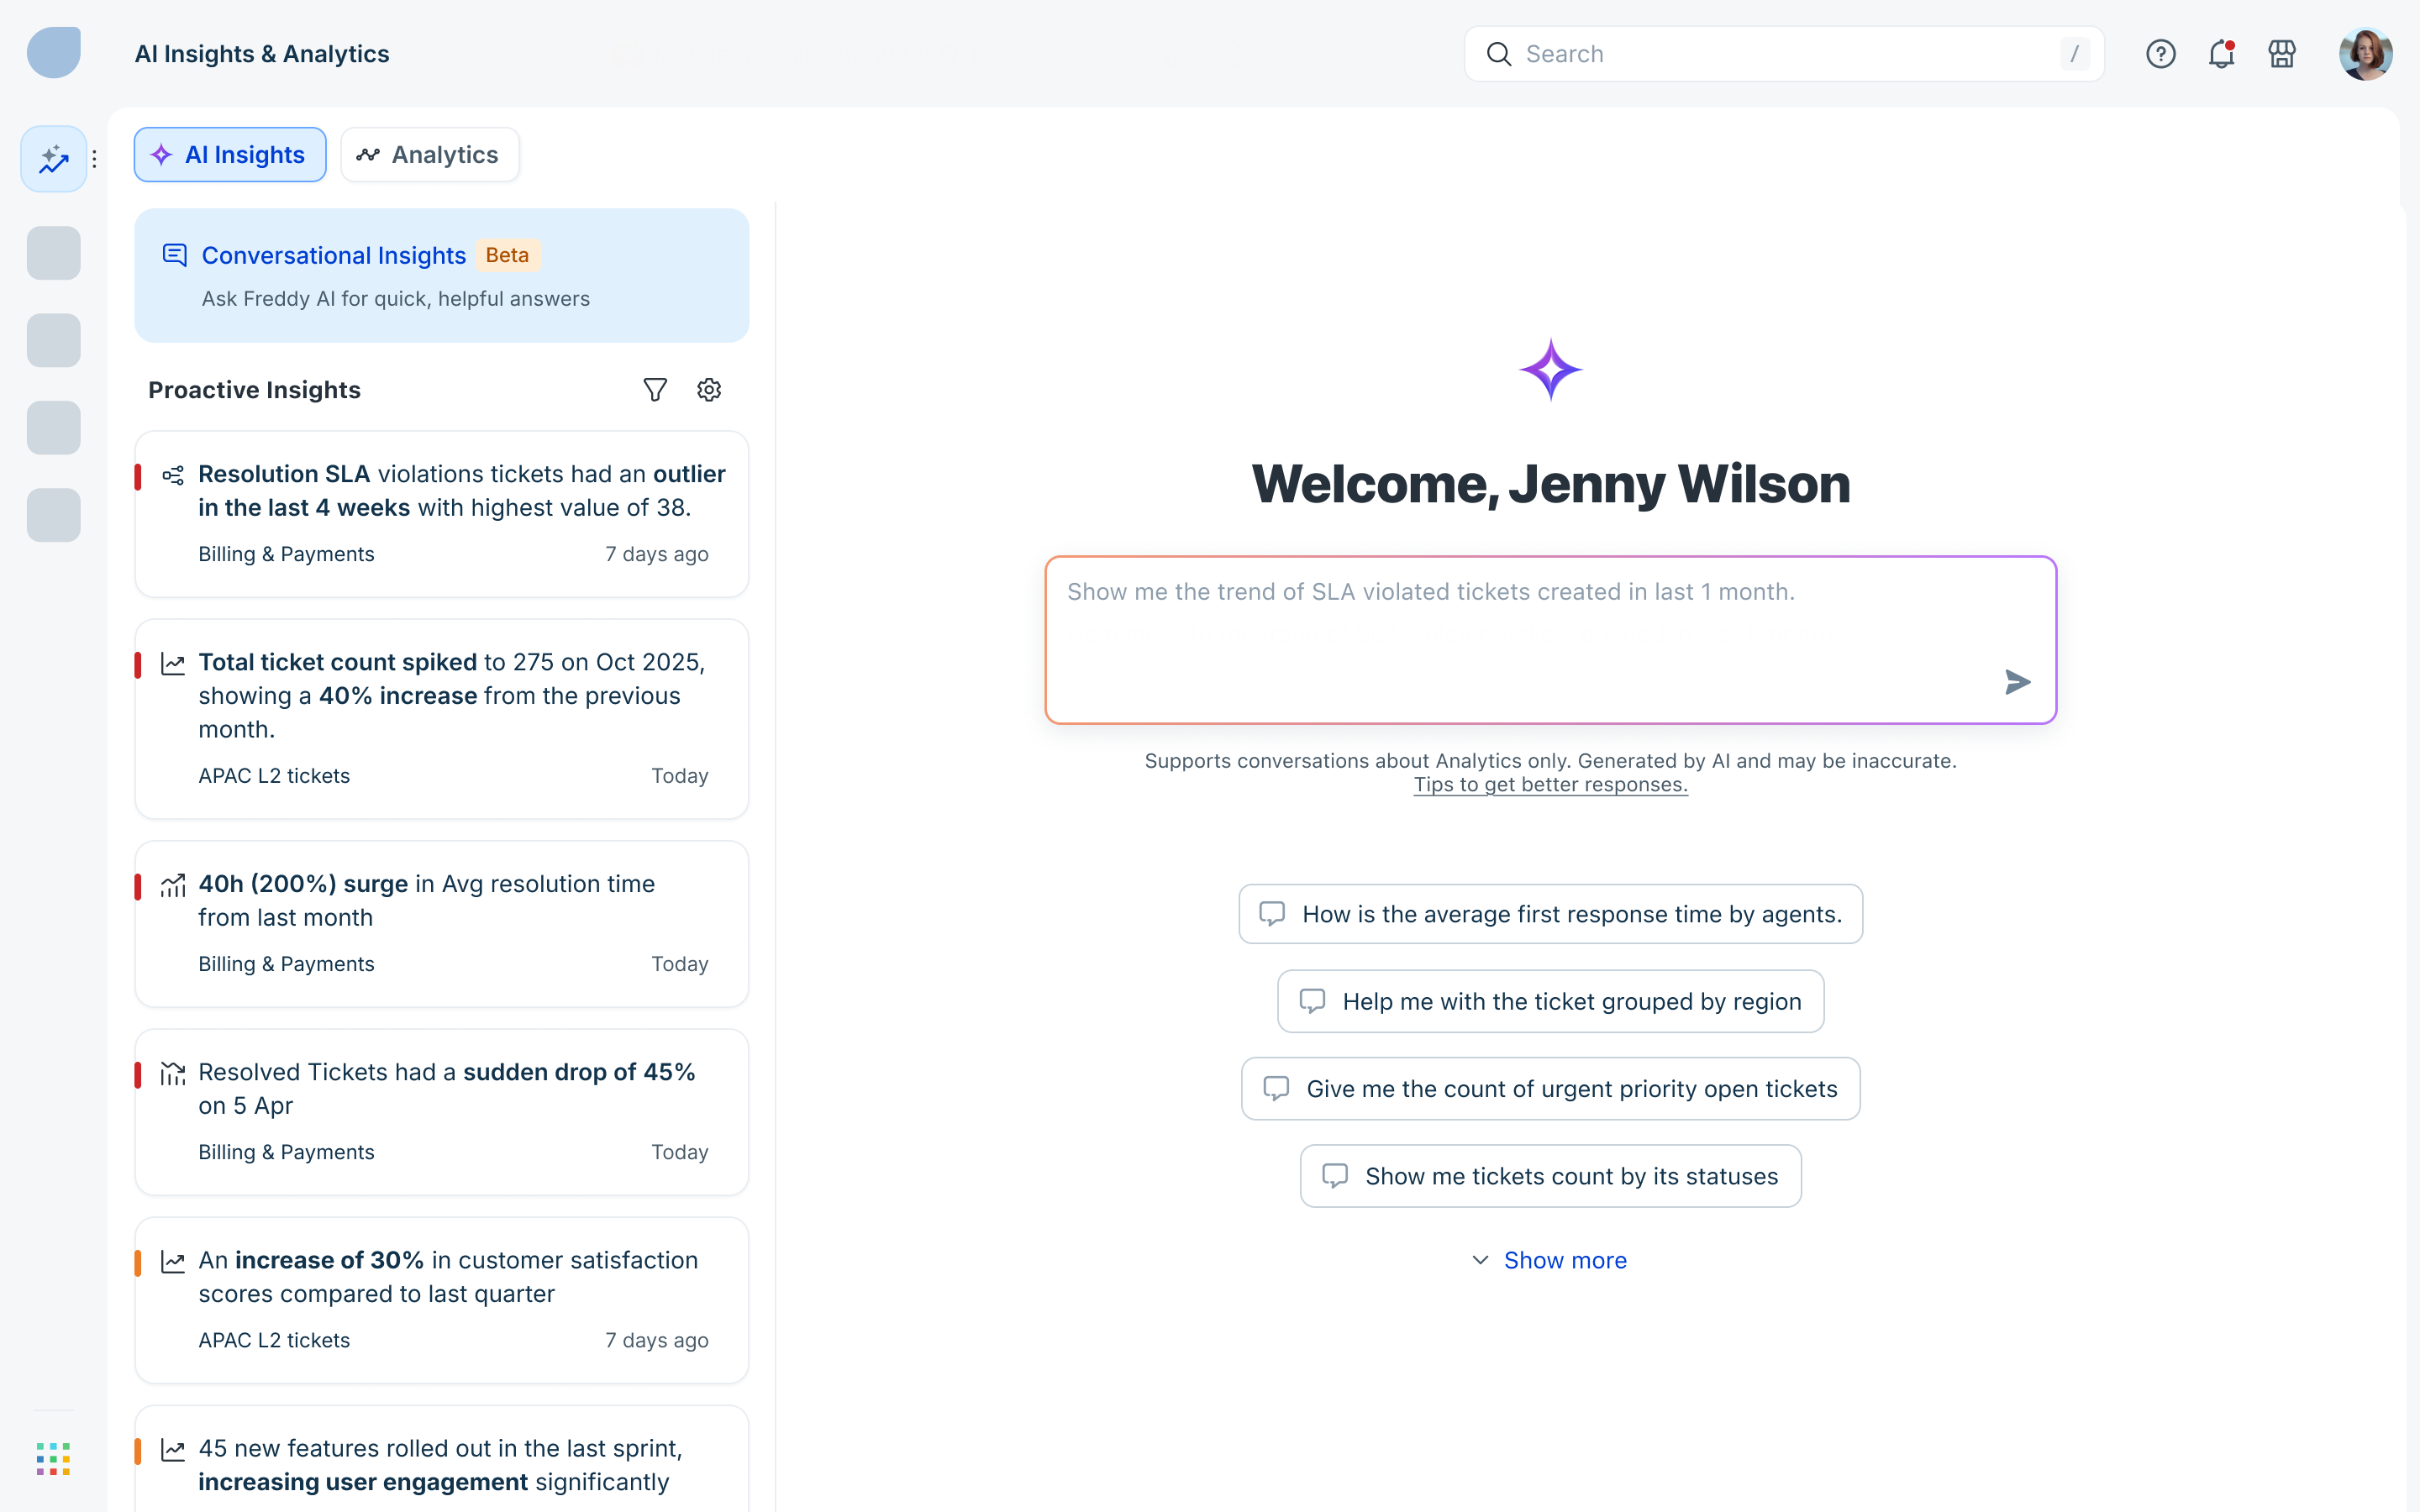This screenshot has height=1512, width=2420.
Task: Switch to the Analytics tab
Action: (429, 155)
